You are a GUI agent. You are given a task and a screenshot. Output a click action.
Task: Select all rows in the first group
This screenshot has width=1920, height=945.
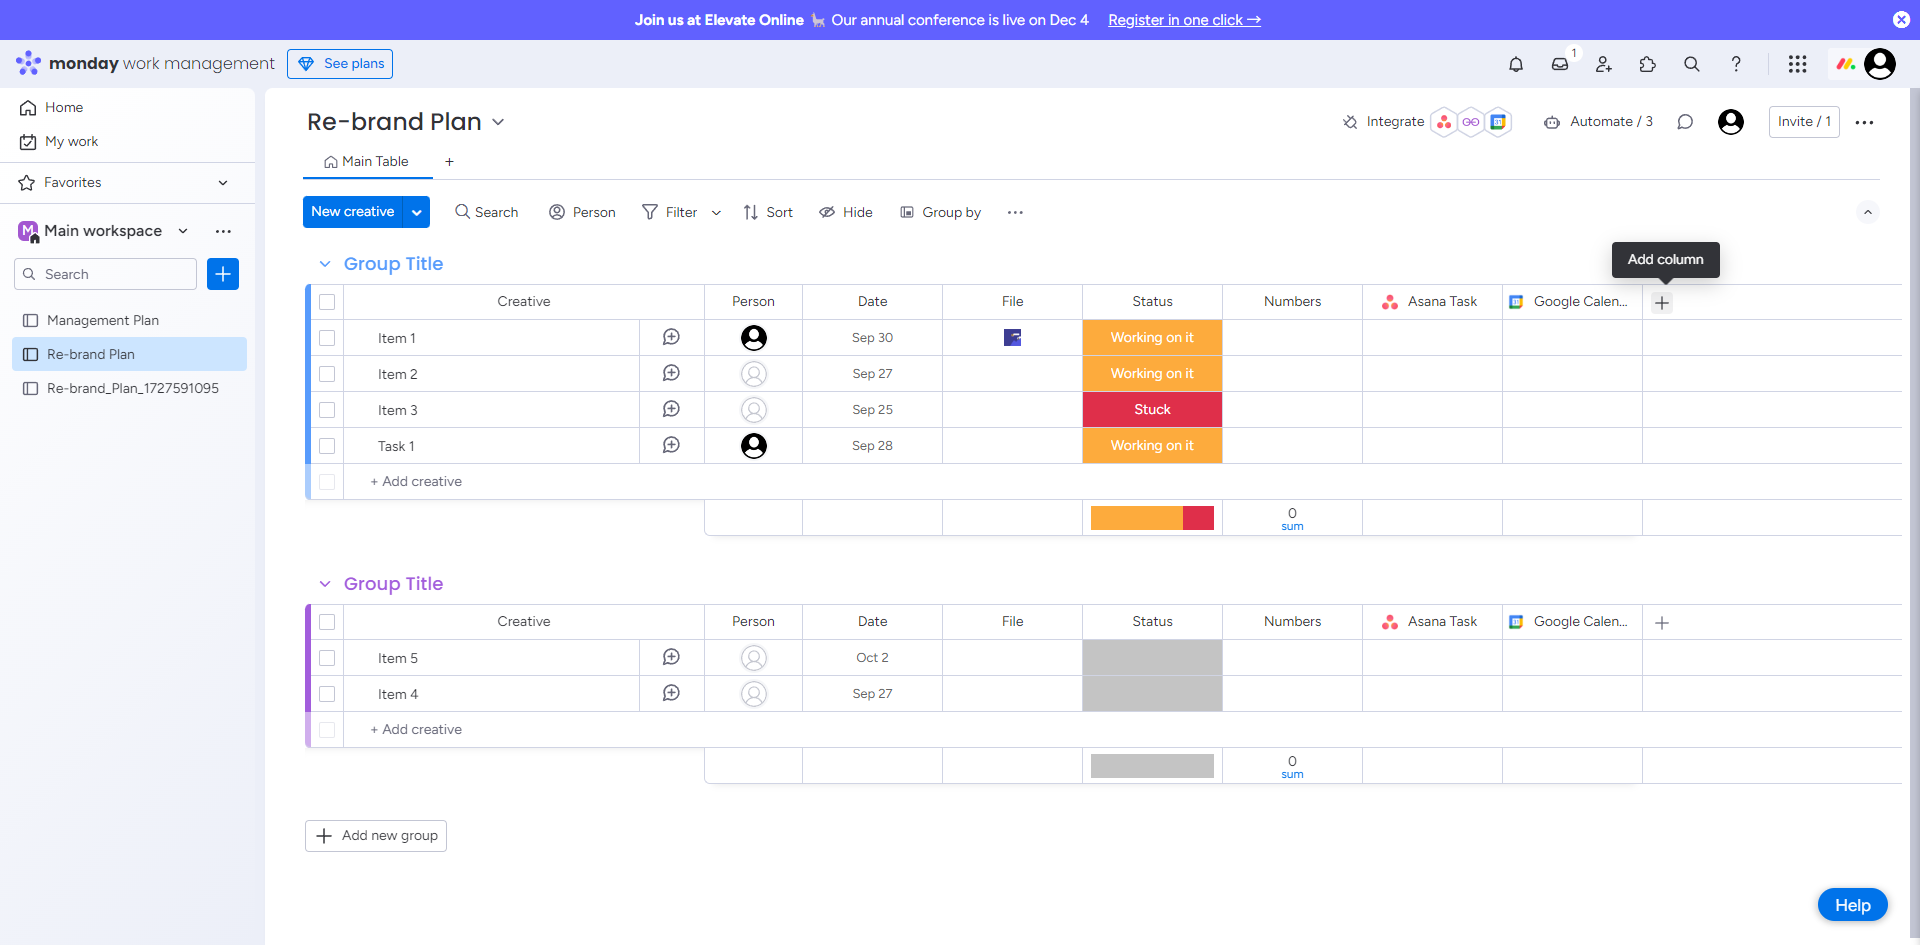(327, 301)
